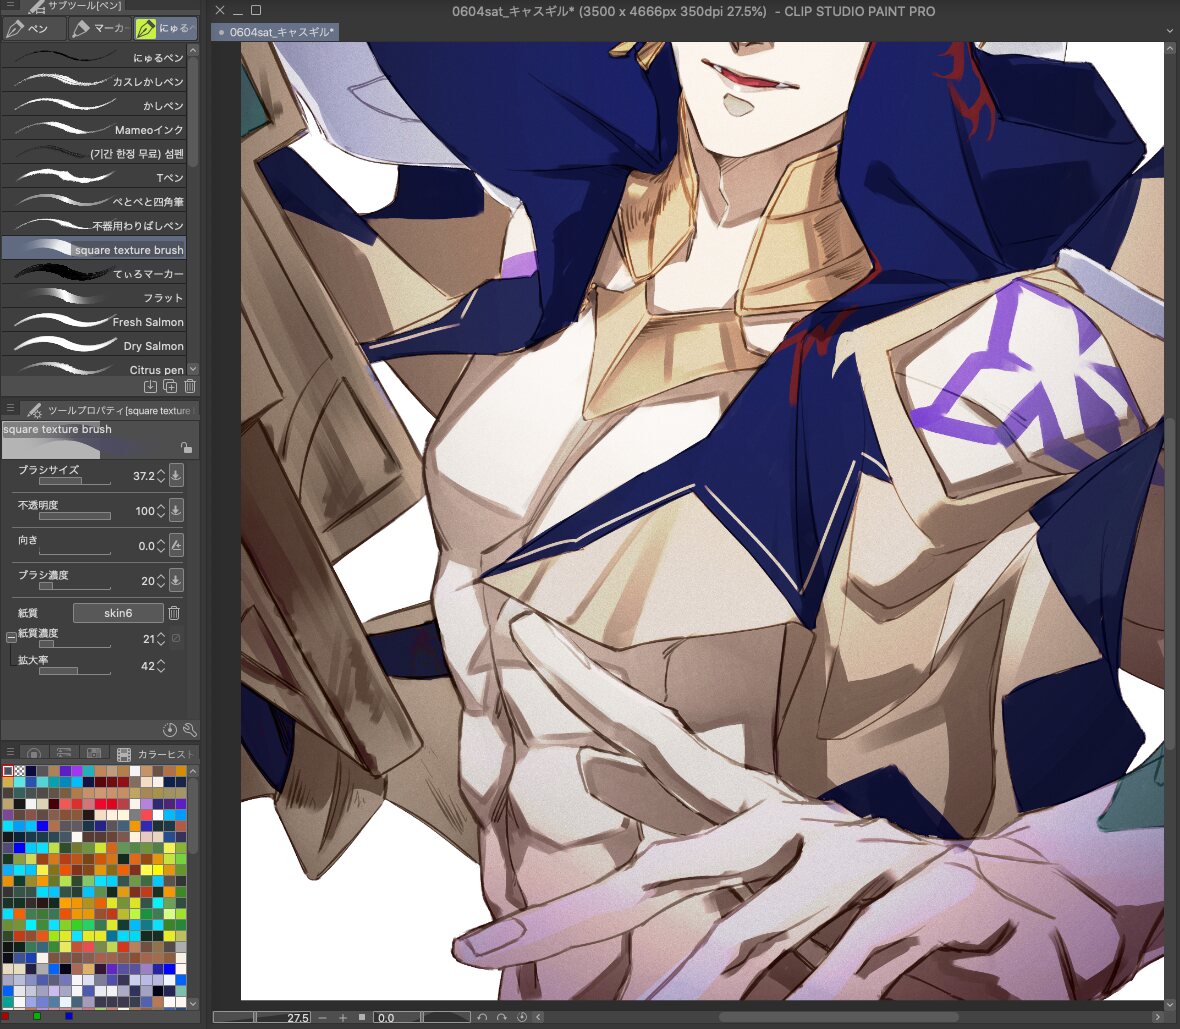Click the duplicate sub tool icon
1180x1029 pixels.
(170, 386)
